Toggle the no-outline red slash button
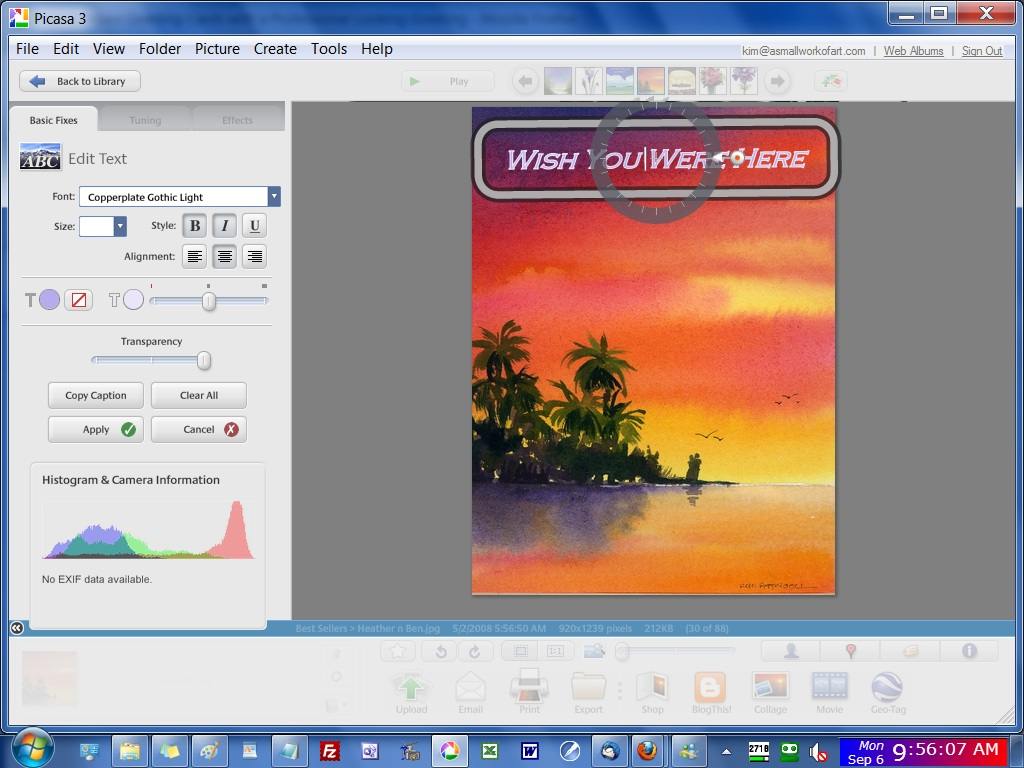Screen dimensions: 1024x768 pos(78,300)
